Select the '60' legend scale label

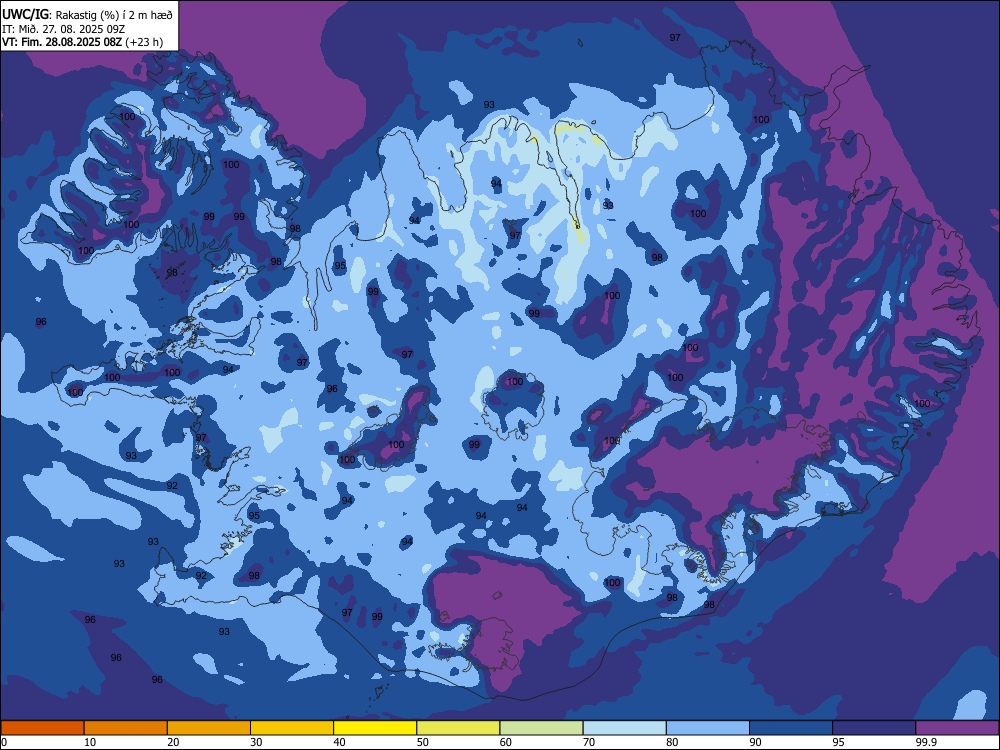tap(506, 742)
